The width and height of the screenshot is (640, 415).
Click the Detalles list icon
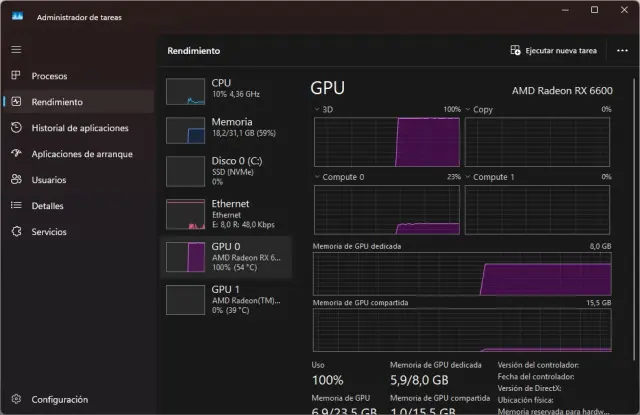point(15,205)
